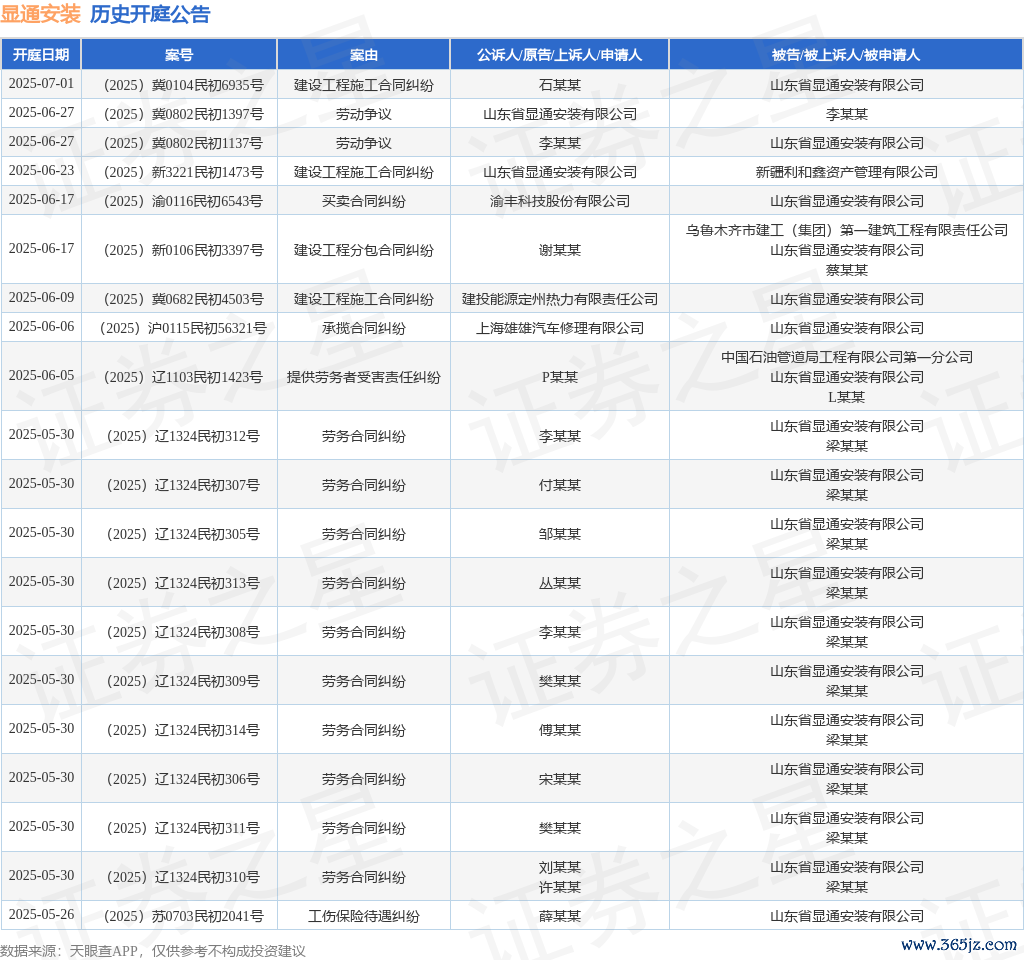
Task: Click plaintiff 宋某某
Action: coord(560,779)
